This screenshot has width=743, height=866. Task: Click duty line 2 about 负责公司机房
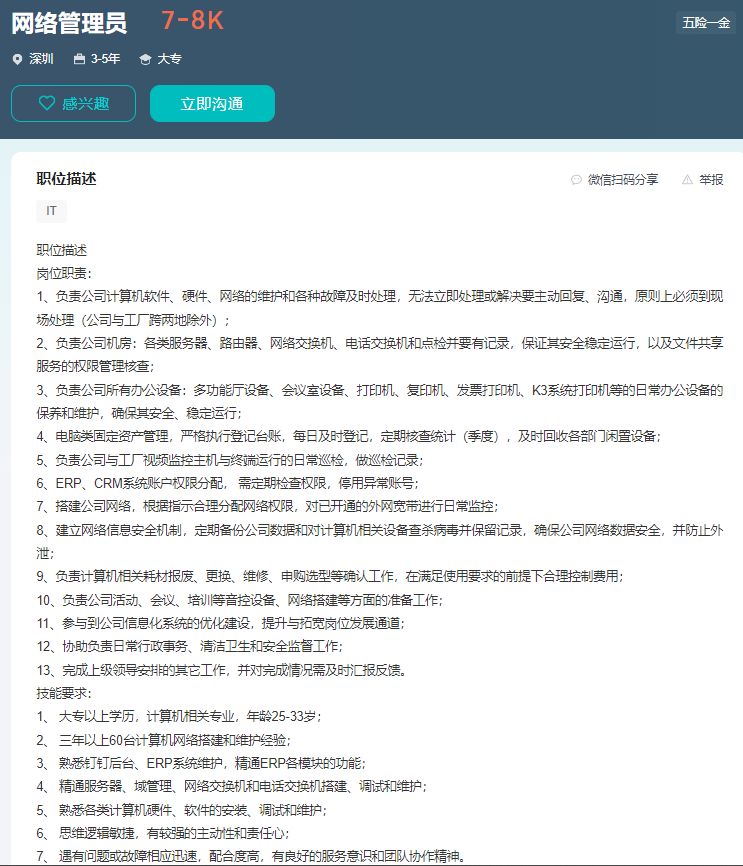380,355
